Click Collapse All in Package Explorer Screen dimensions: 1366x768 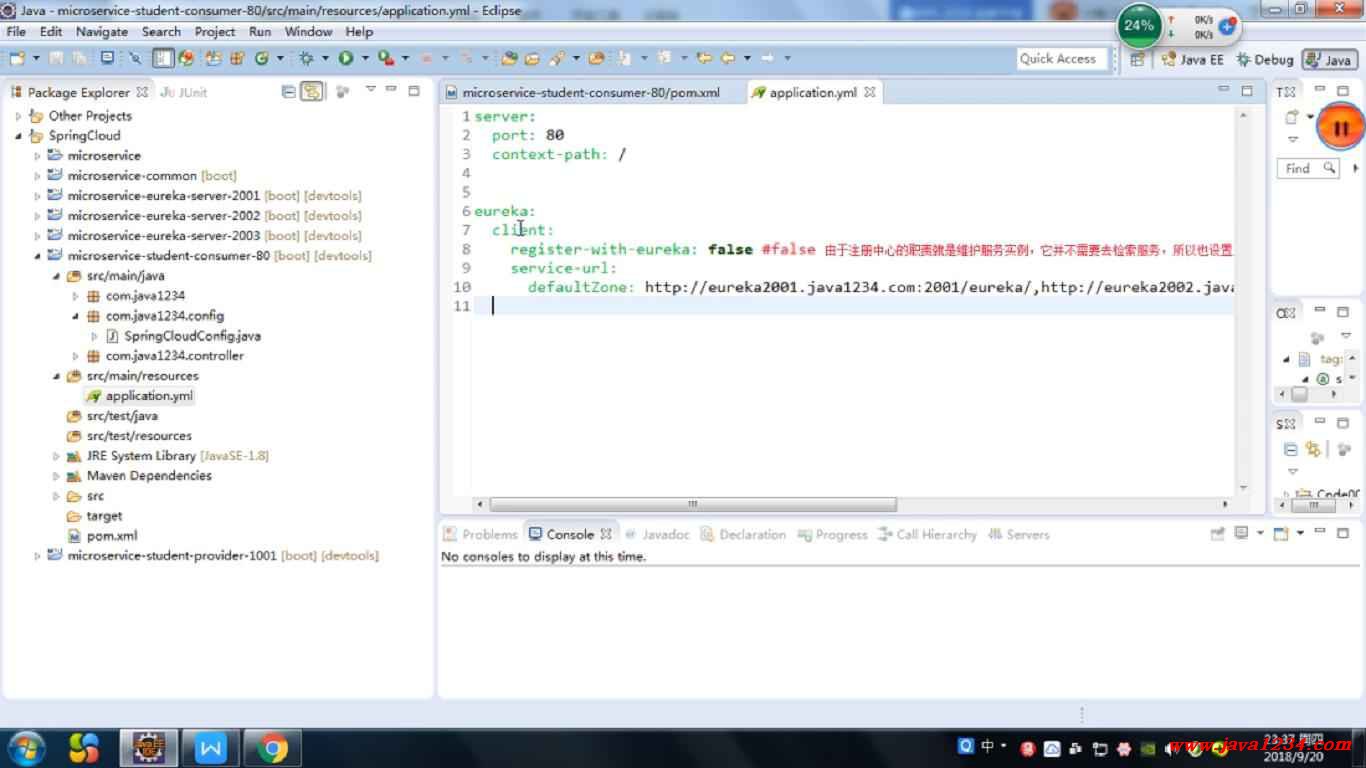[289, 91]
